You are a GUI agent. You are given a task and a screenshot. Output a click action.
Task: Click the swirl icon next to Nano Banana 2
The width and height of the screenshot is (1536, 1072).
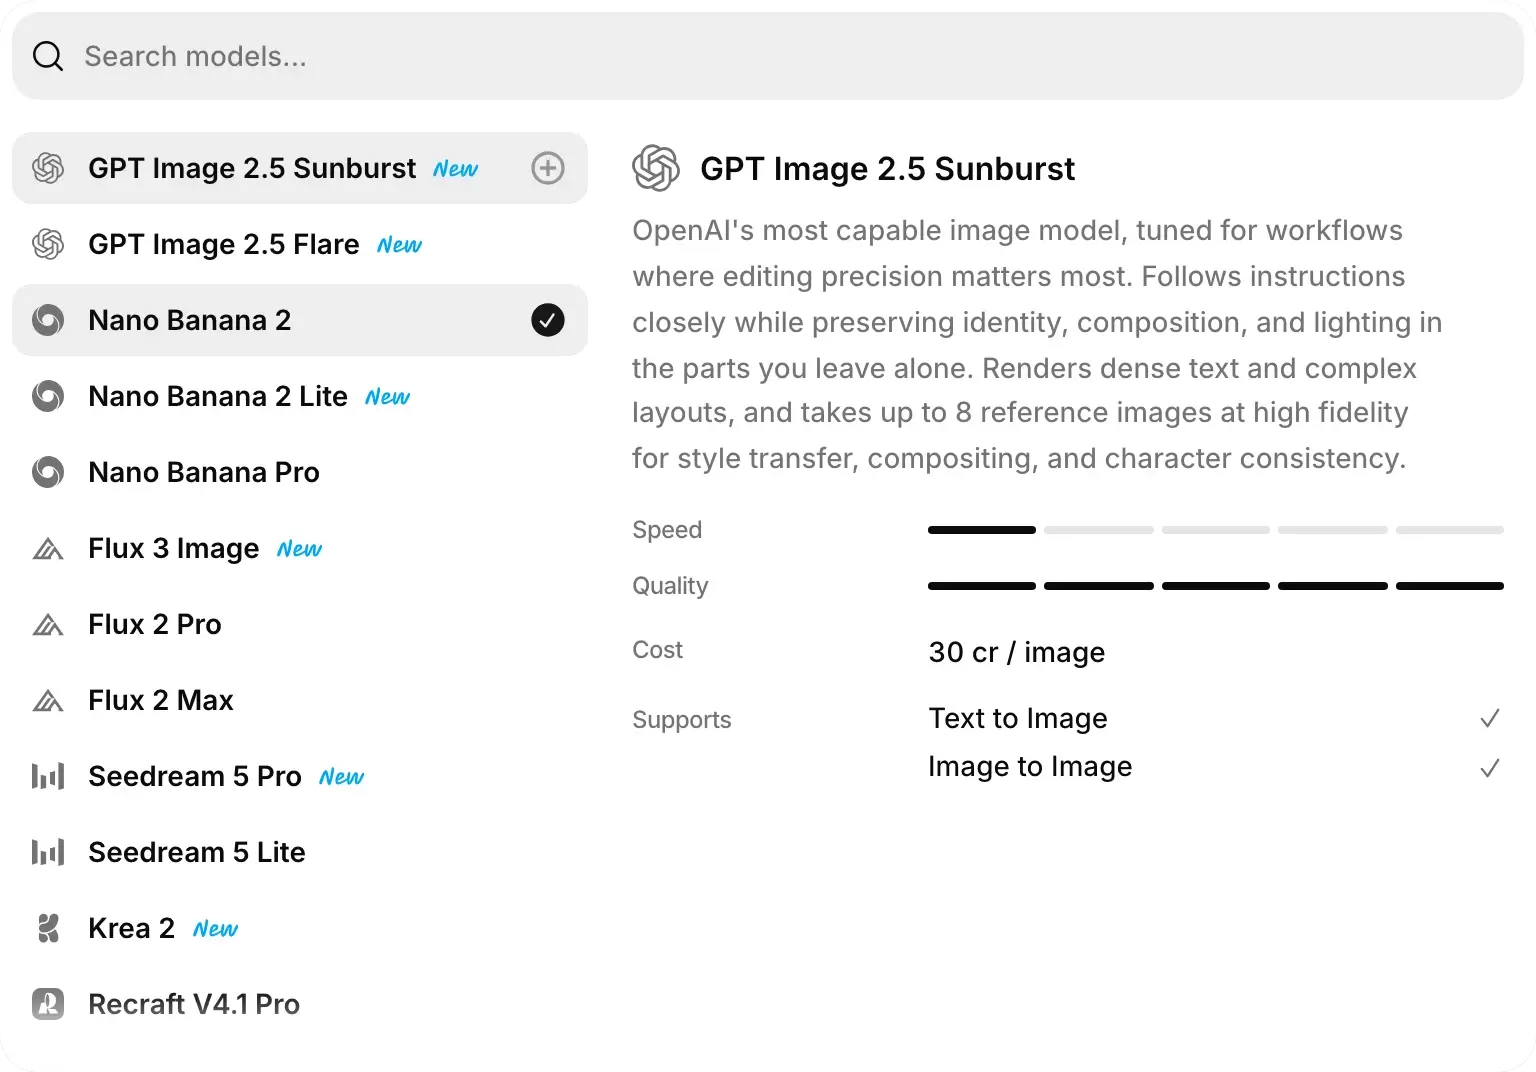[x=48, y=320]
